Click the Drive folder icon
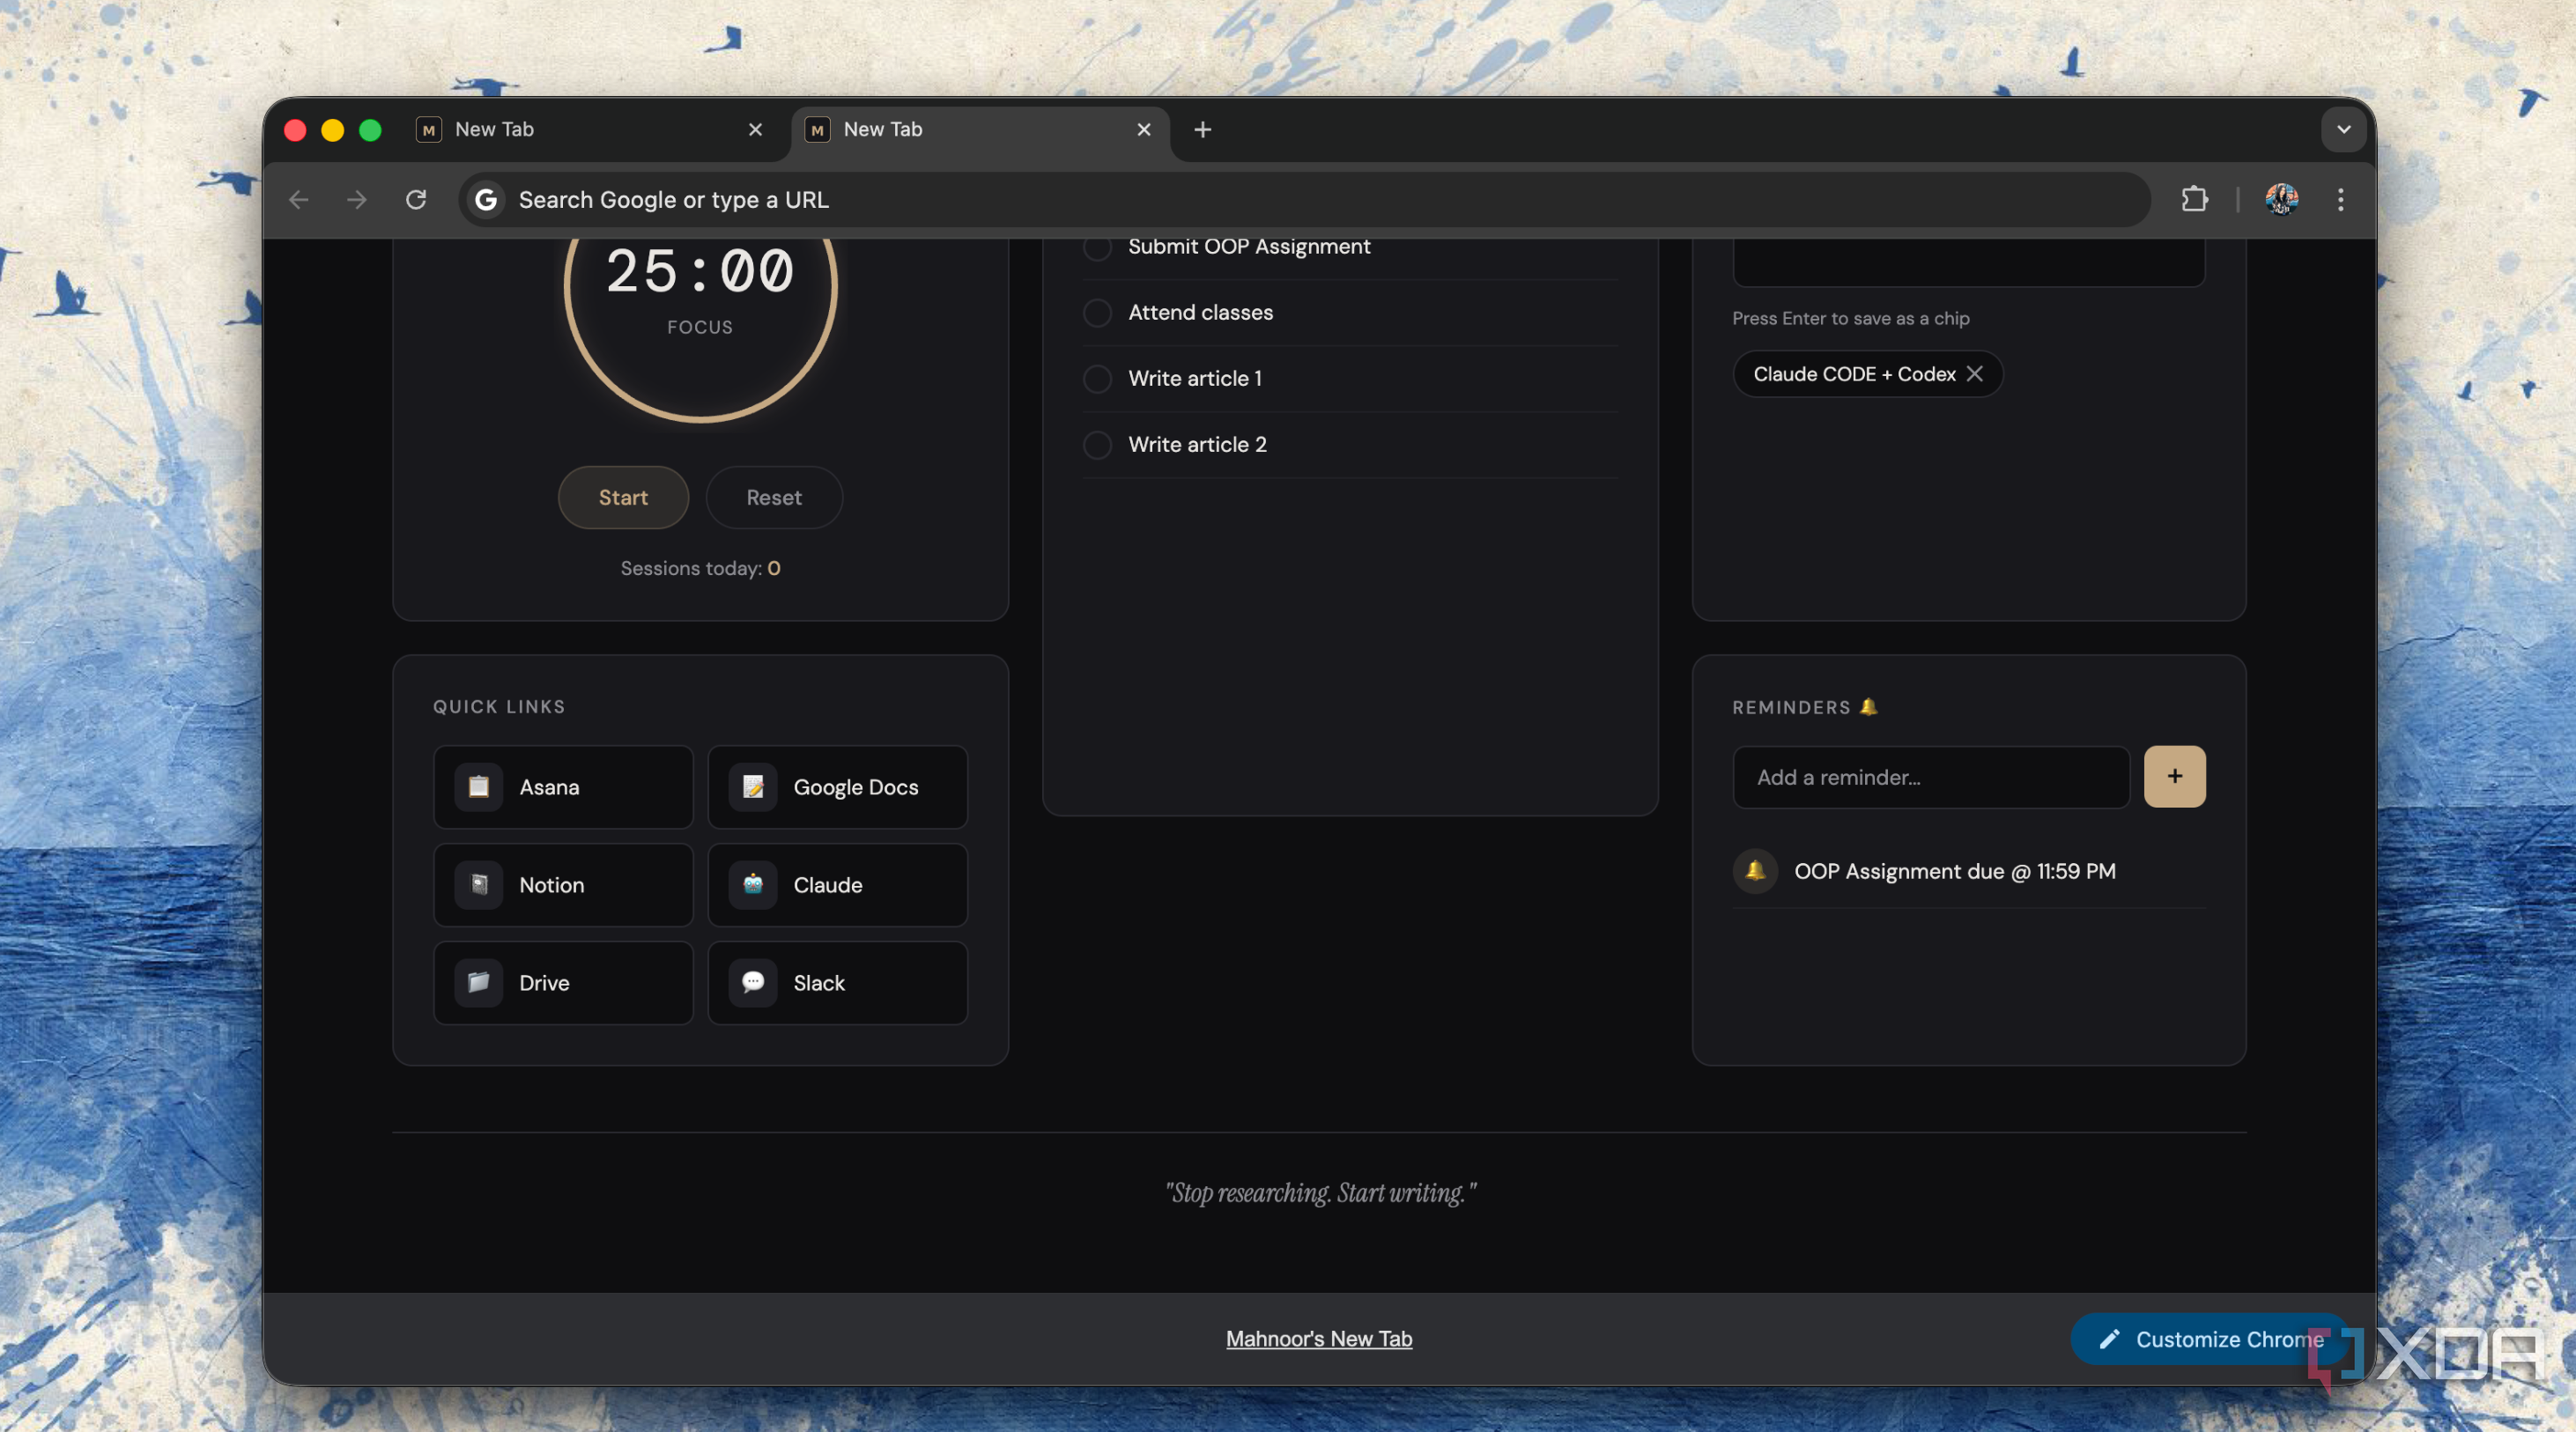The image size is (2576, 1432). [x=479, y=983]
